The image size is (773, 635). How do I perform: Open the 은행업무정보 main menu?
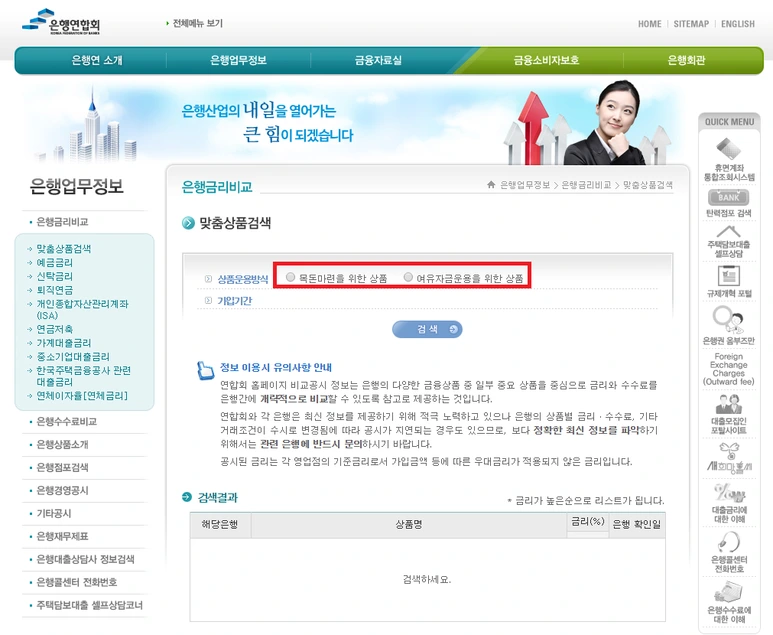(x=238, y=60)
